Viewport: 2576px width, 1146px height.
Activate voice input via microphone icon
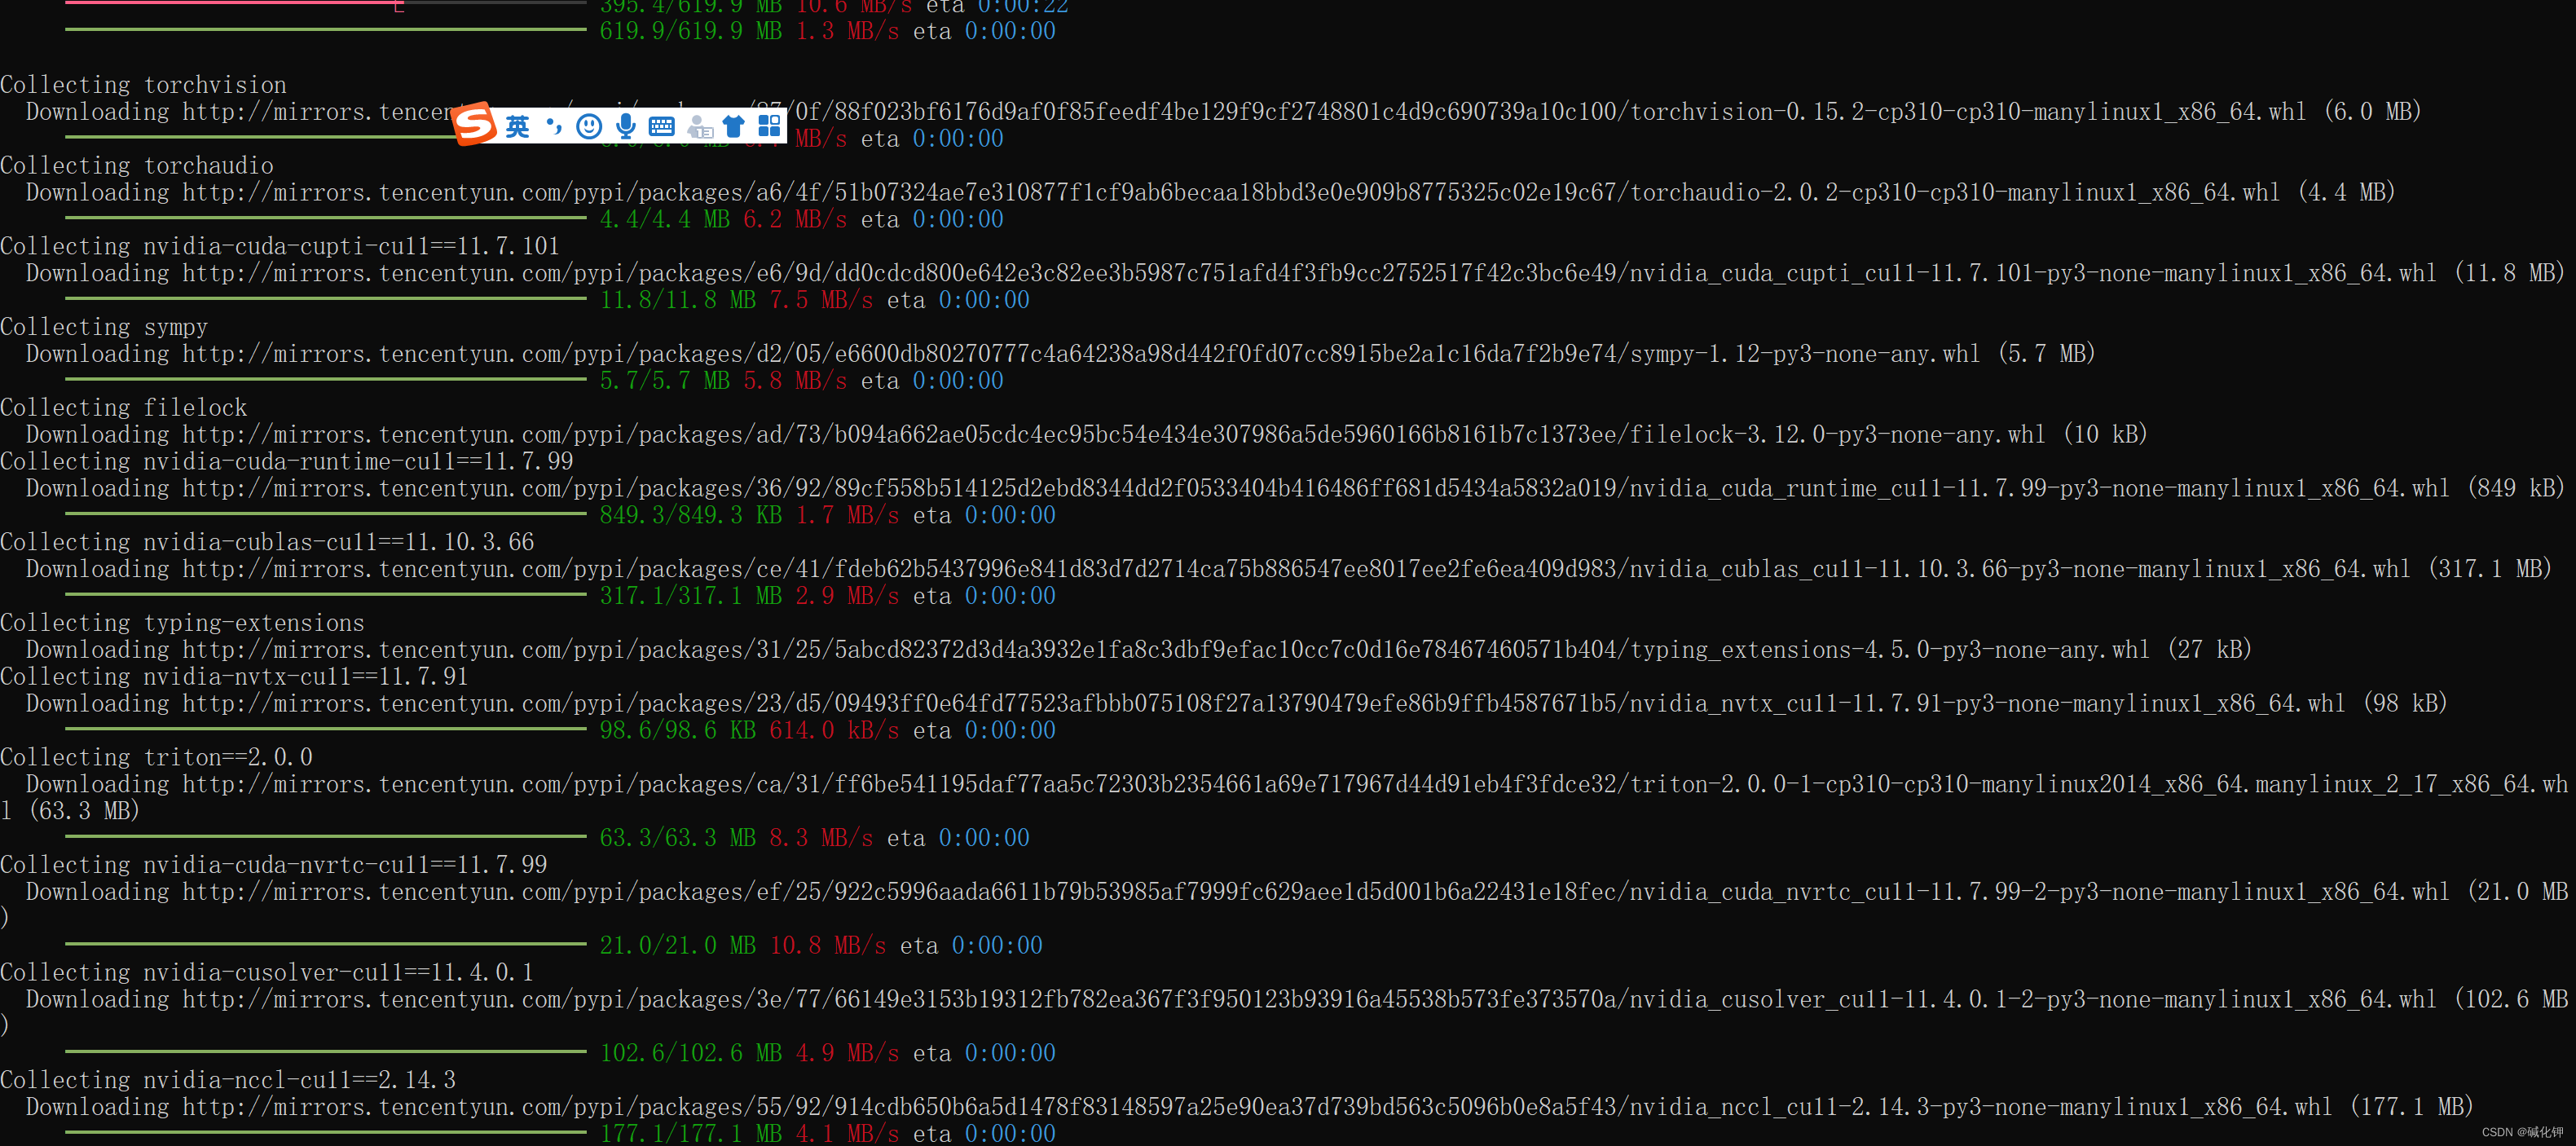coord(625,126)
